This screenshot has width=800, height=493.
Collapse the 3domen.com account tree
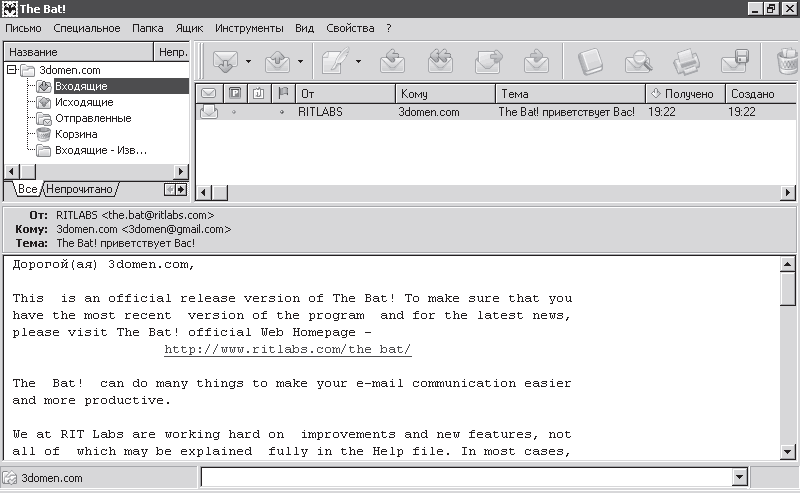tap(11, 71)
